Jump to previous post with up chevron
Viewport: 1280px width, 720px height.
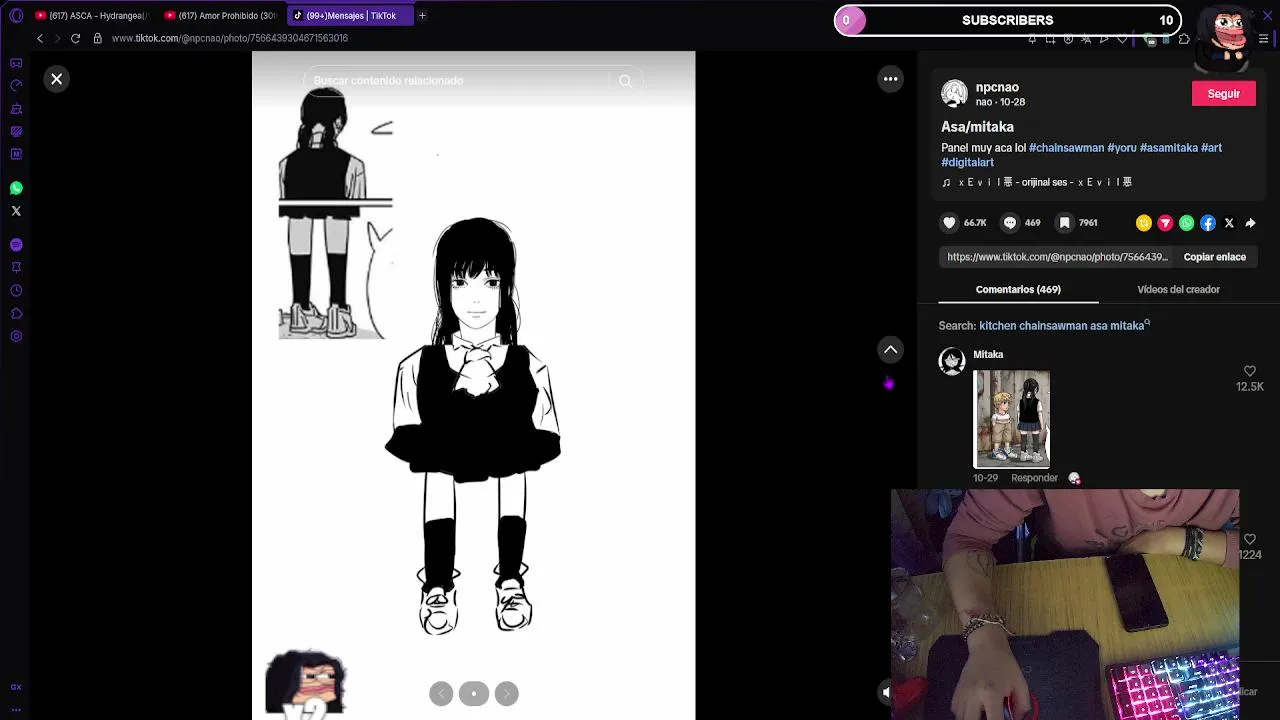(x=890, y=350)
